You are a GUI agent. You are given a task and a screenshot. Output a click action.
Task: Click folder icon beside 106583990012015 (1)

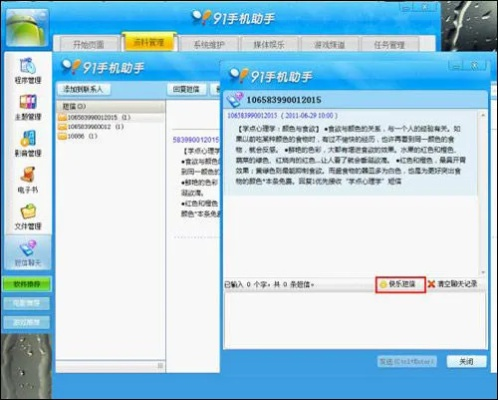coord(62,117)
